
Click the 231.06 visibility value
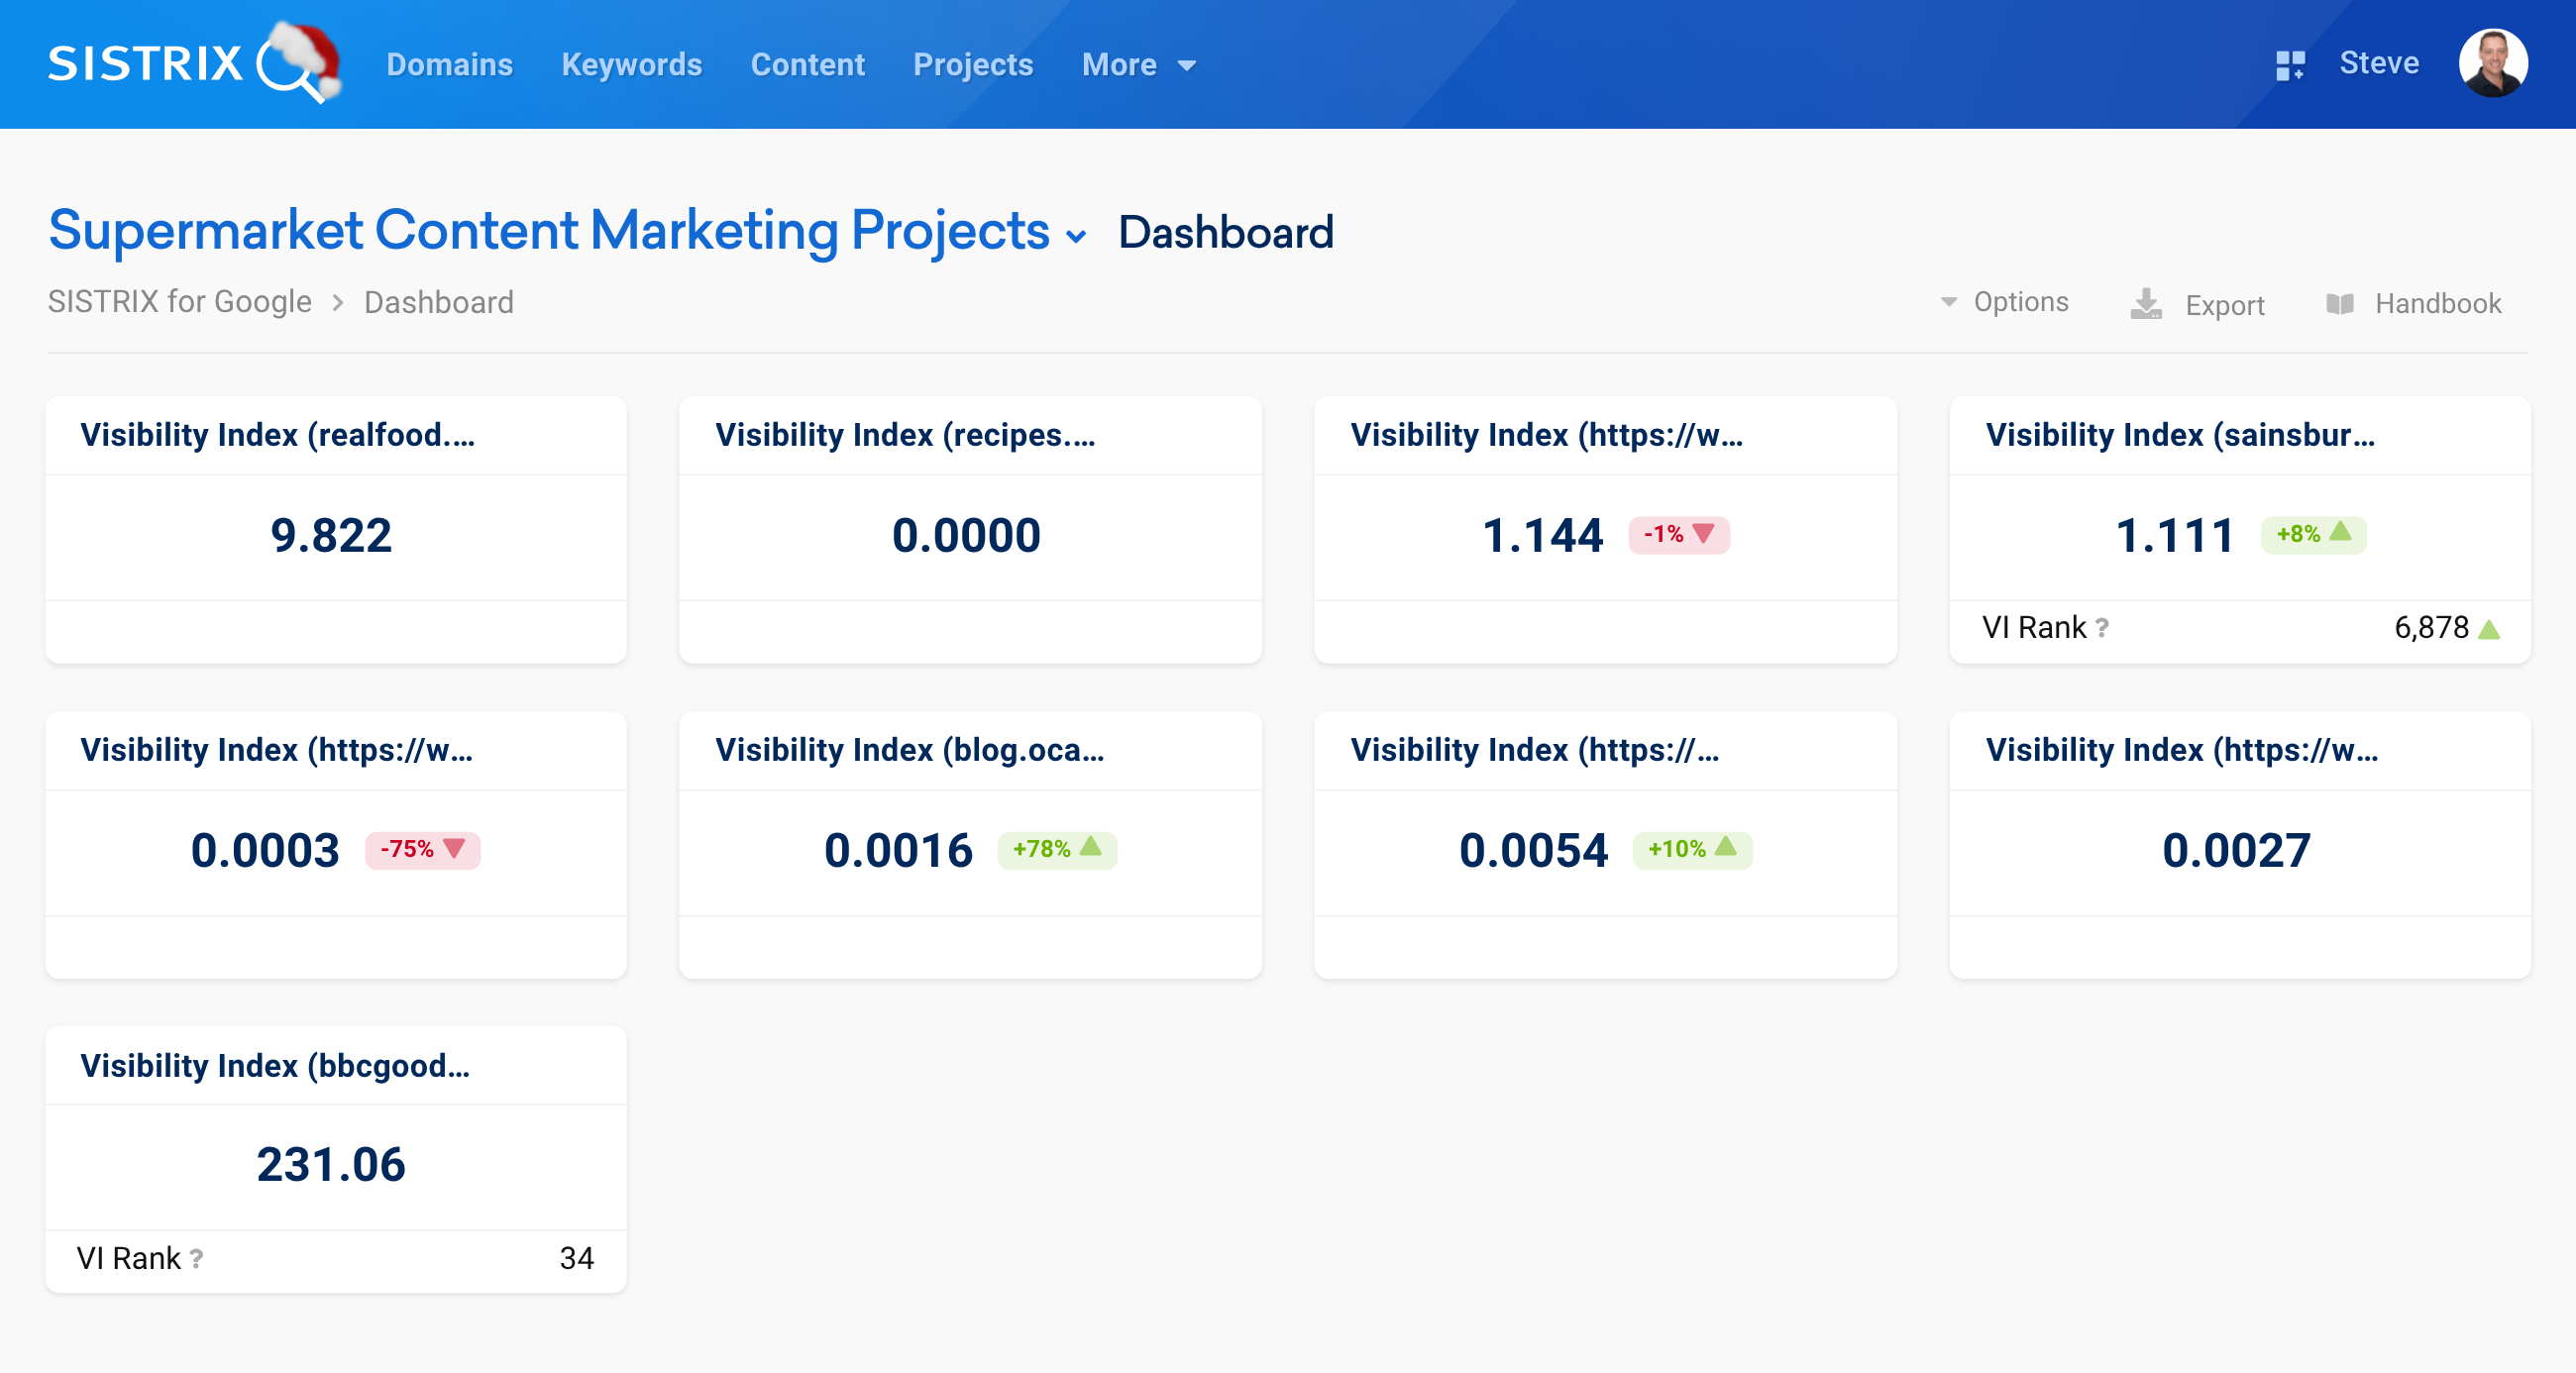coord(331,1165)
